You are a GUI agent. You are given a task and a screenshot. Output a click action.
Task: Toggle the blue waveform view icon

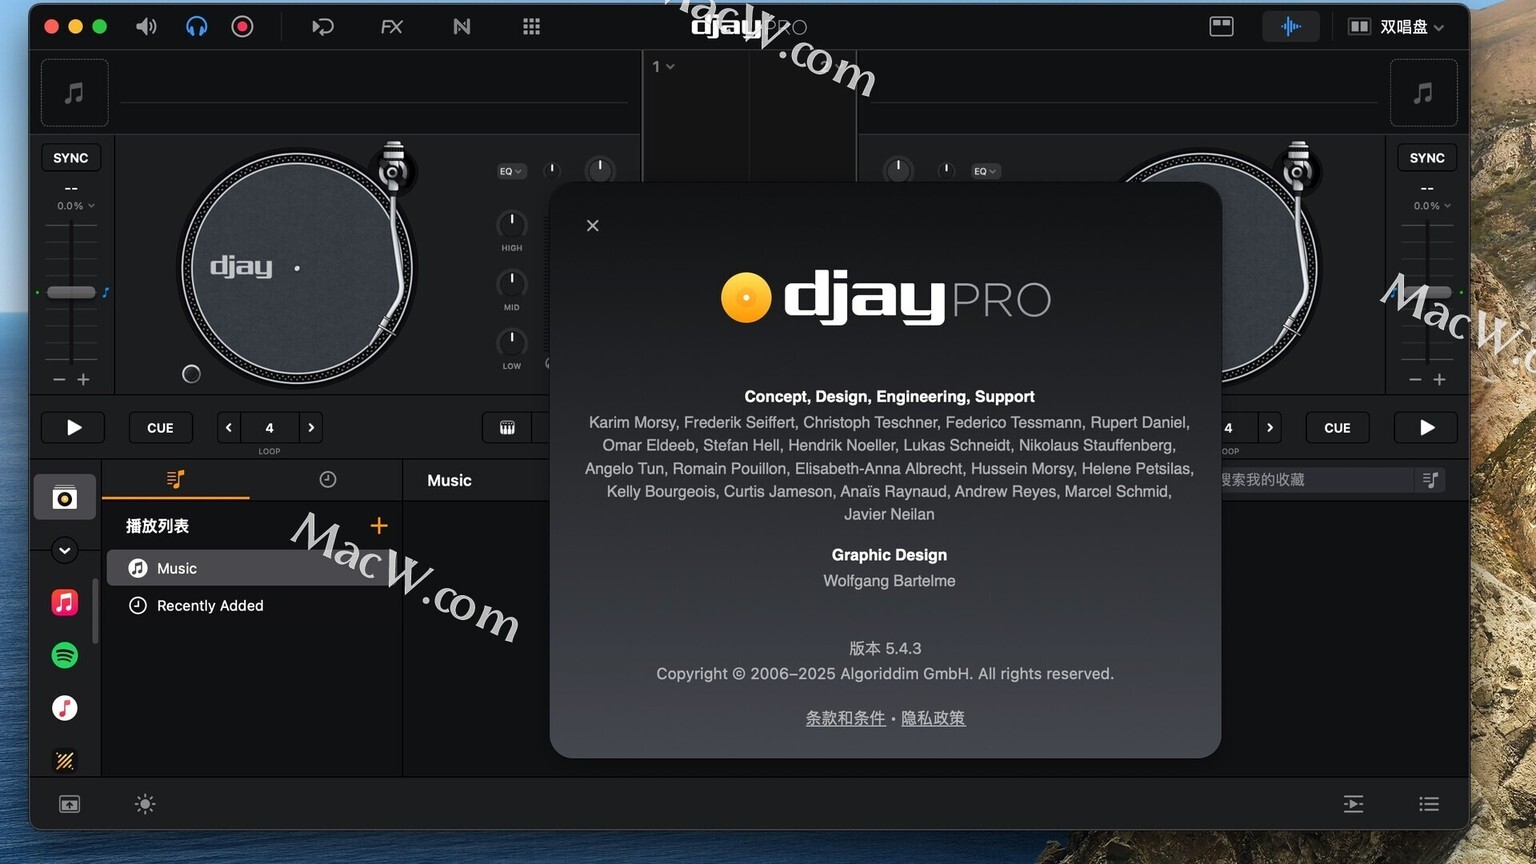[x=1291, y=27]
